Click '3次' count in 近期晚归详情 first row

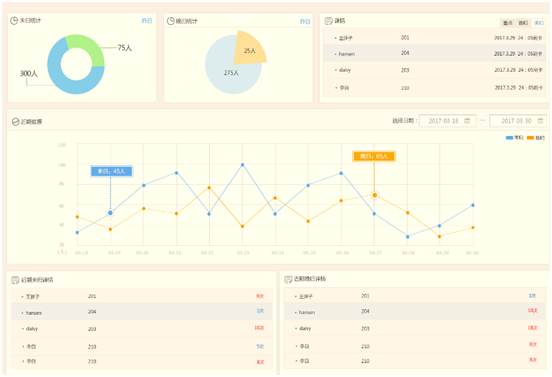point(532,296)
